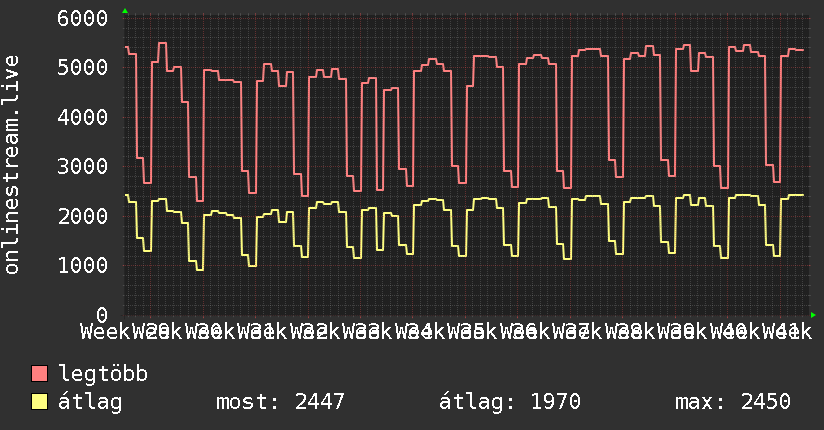Click the 6000 y-axis label
This screenshot has height=430, width=824.
[83, 18]
